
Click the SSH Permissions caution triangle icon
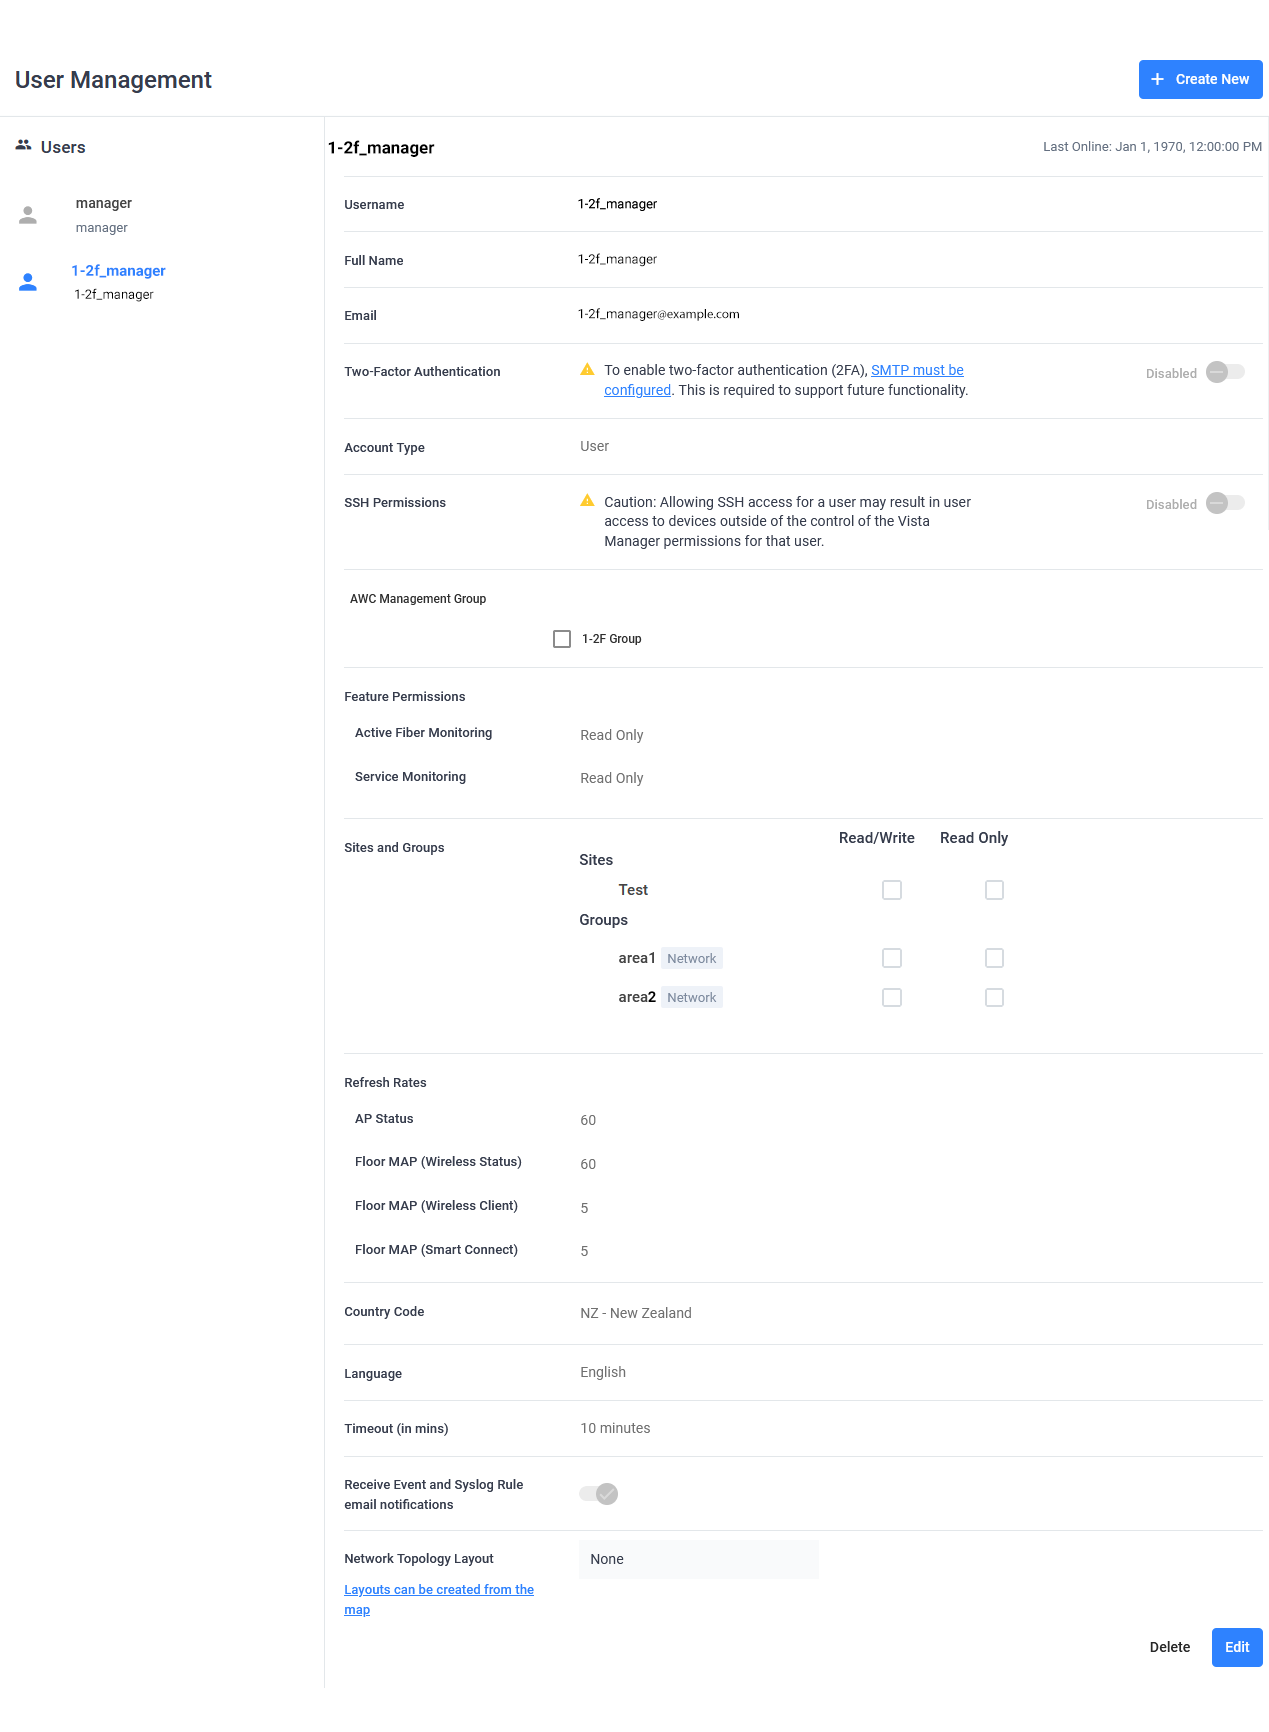(x=587, y=501)
